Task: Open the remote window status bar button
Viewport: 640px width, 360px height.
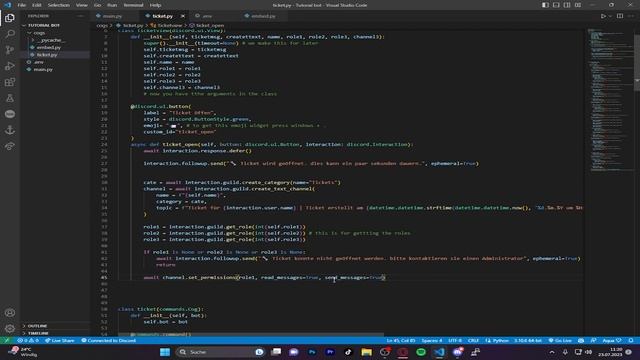Action: pyautogui.click(x=6, y=340)
